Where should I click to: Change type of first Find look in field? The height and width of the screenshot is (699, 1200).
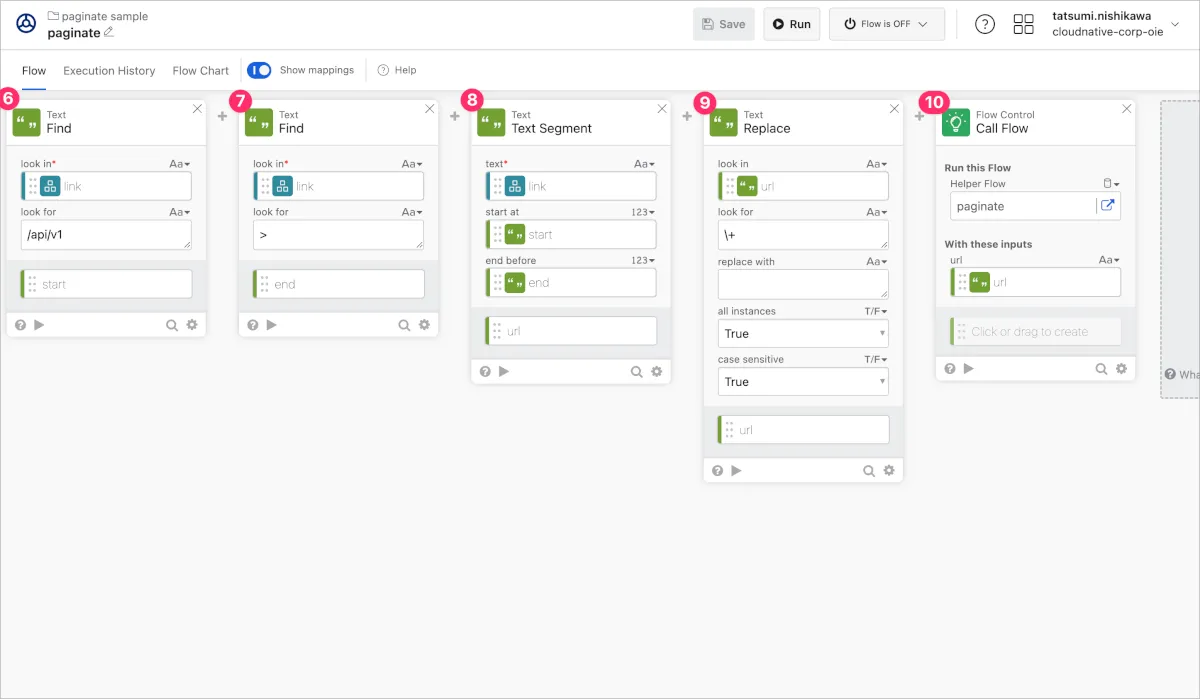coord(180,164)
